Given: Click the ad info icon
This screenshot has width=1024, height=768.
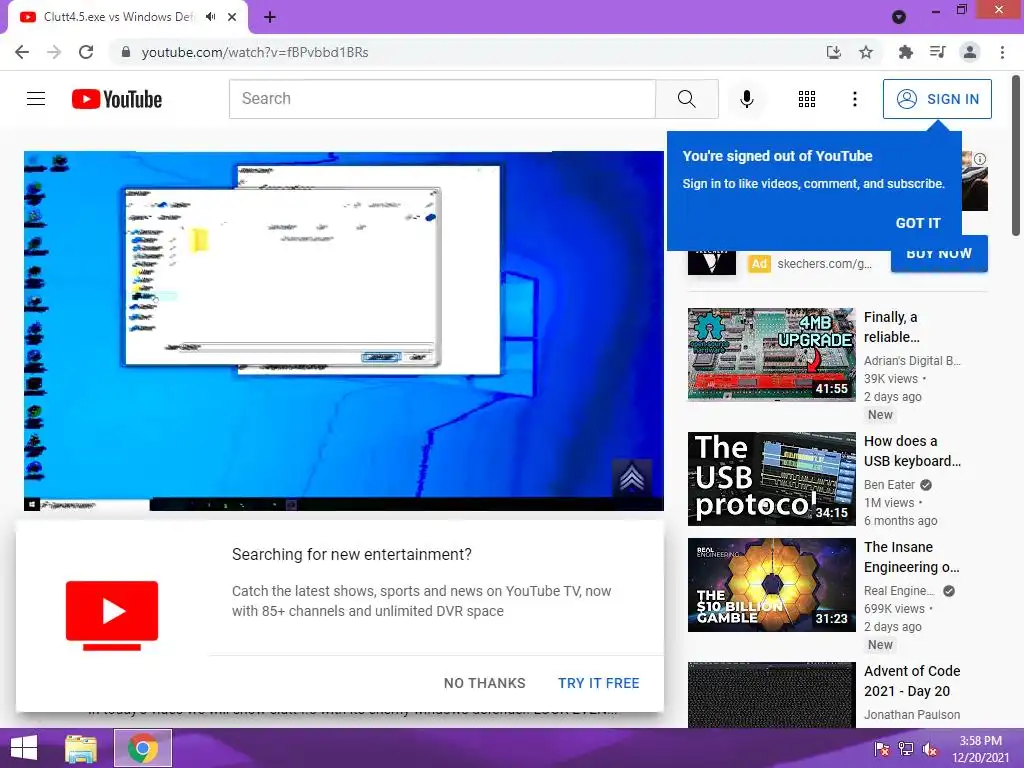Looking at the screenshot, I should pos(980,159).
